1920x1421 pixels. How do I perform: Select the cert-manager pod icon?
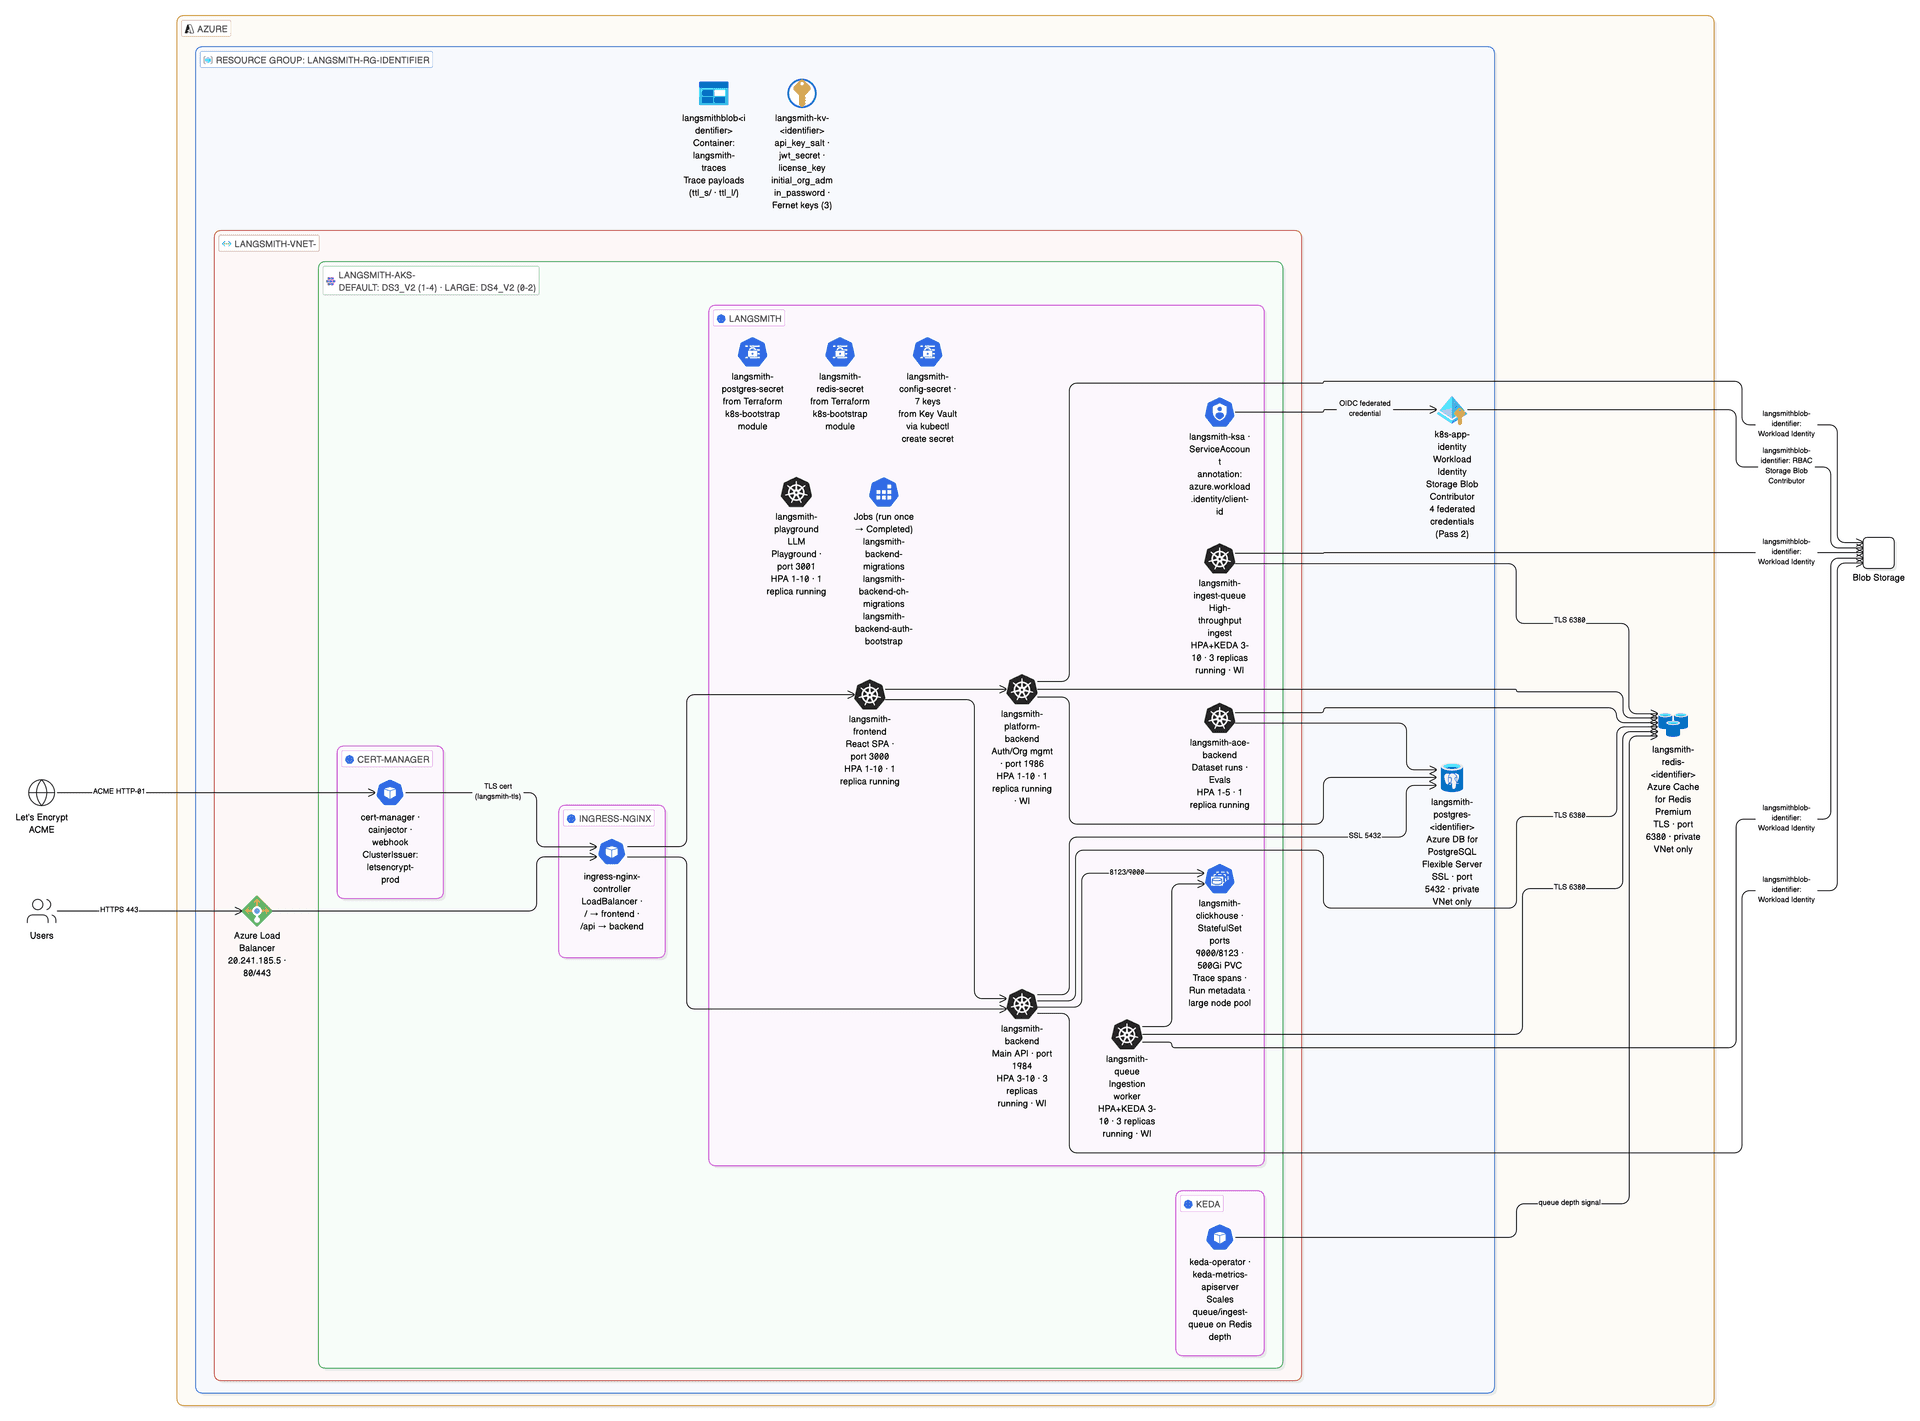click(390, 793)
